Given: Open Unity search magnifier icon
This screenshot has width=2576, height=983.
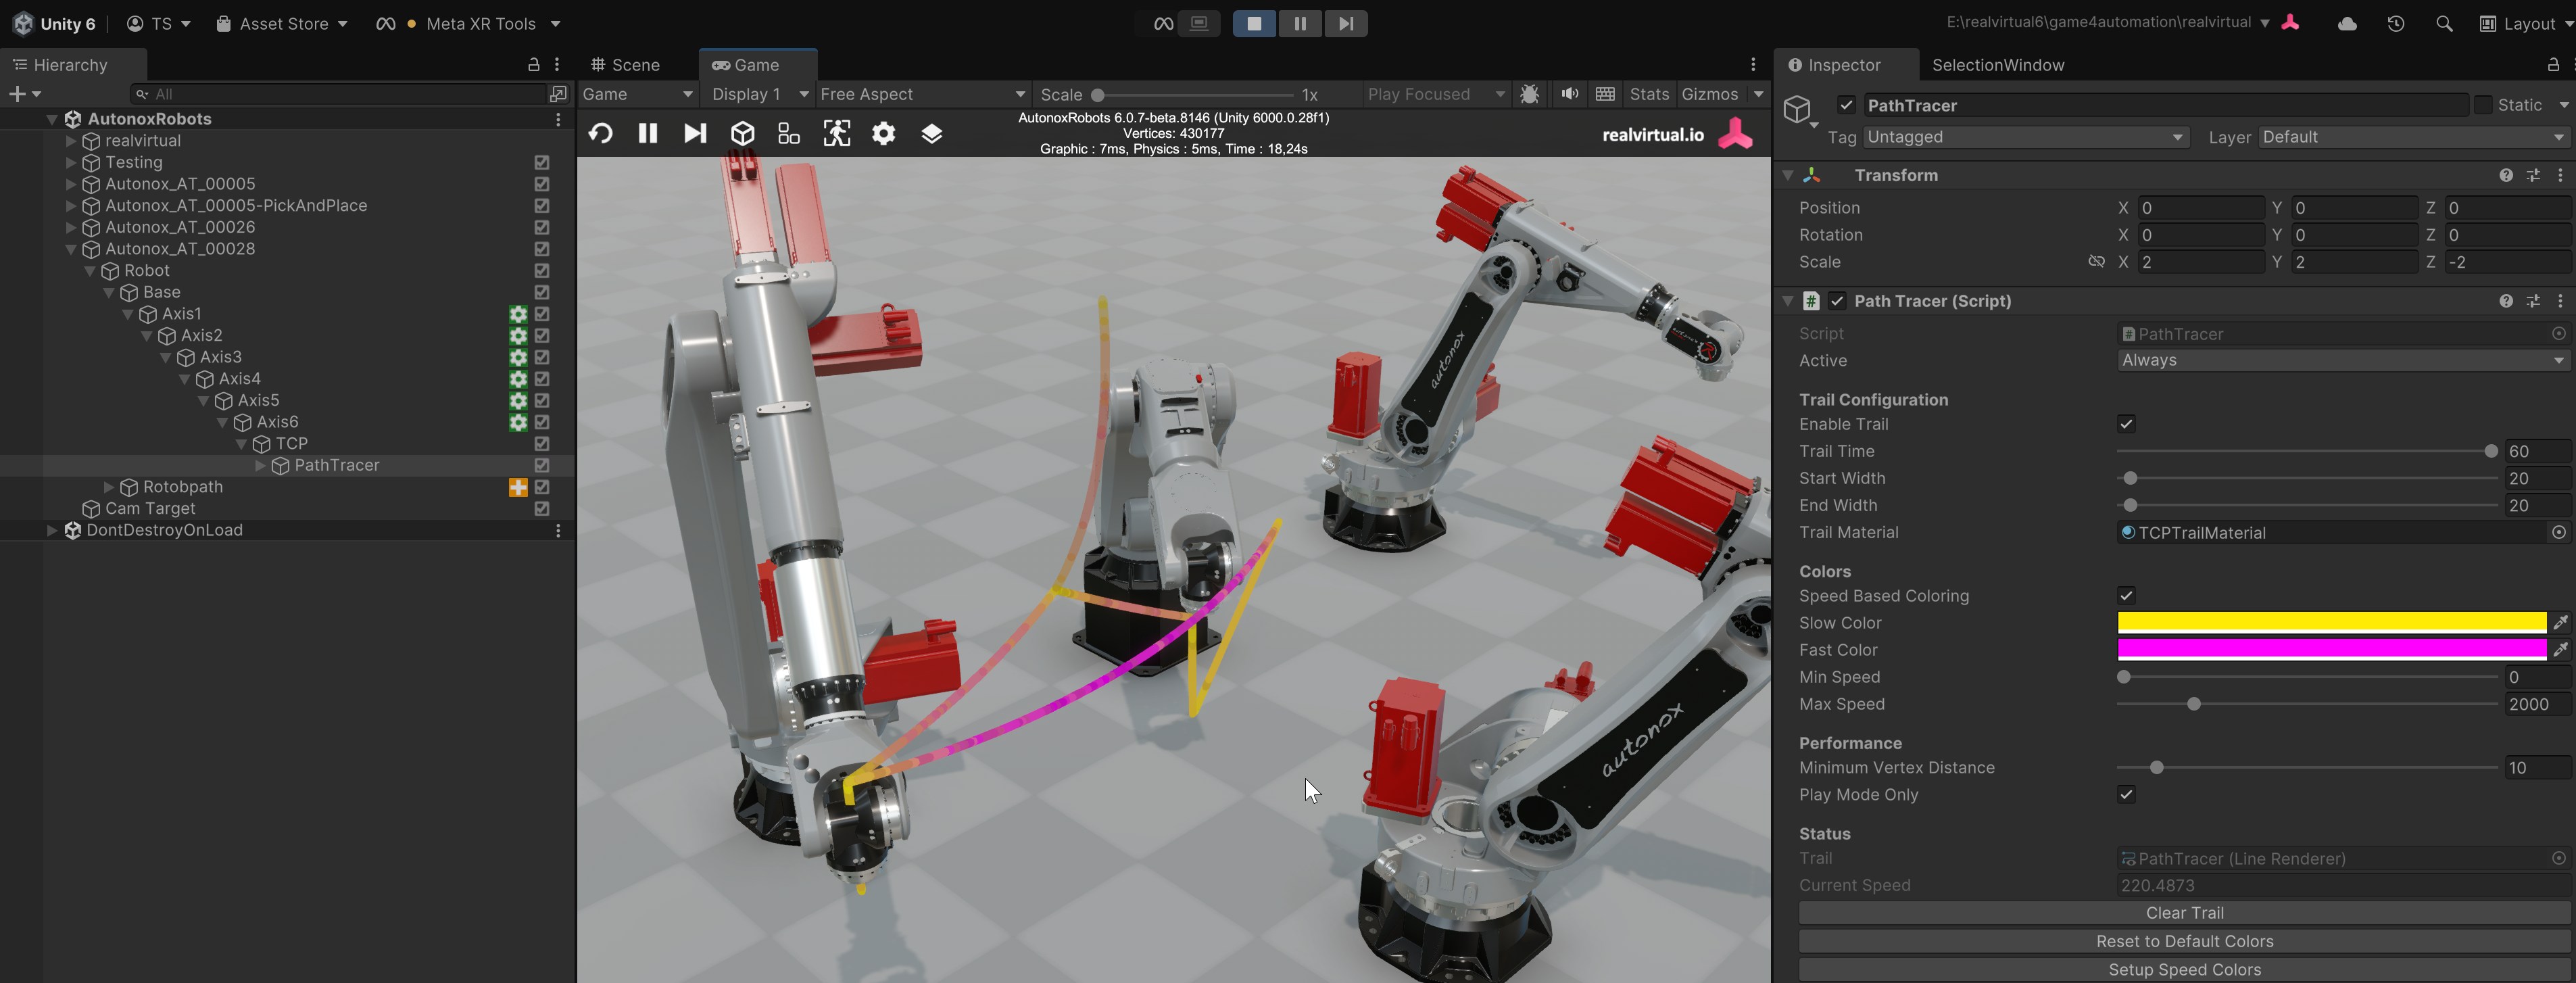Looking at the screenshot, I should point(2443,23).
